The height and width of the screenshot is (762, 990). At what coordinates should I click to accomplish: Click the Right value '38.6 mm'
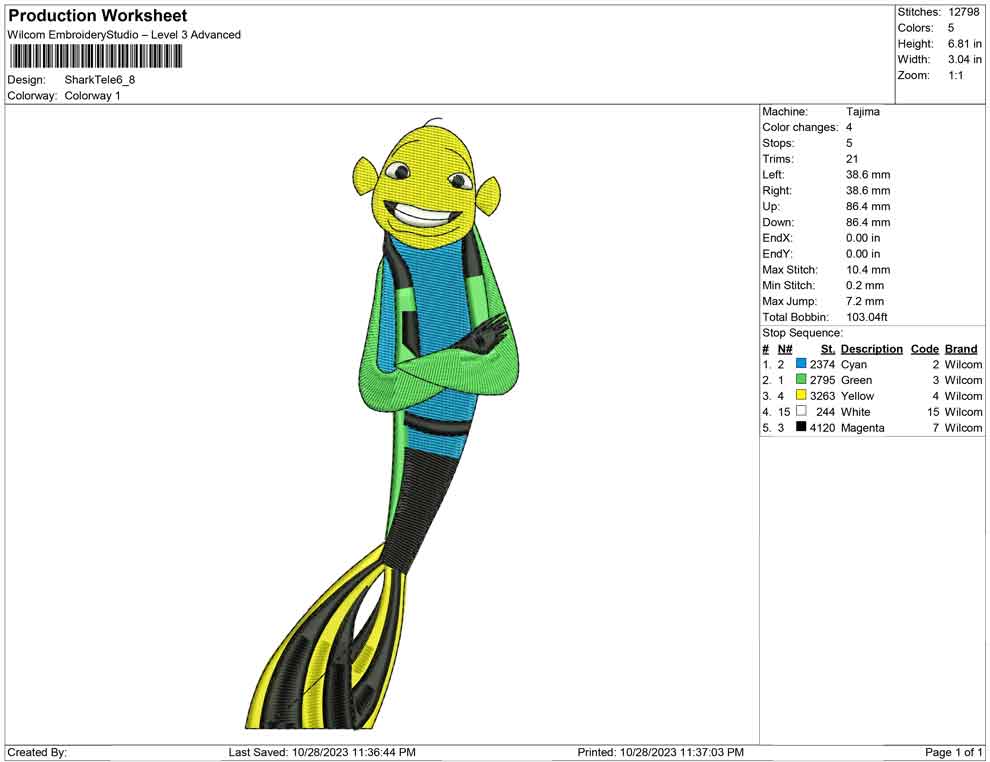[x=868, y=191]
